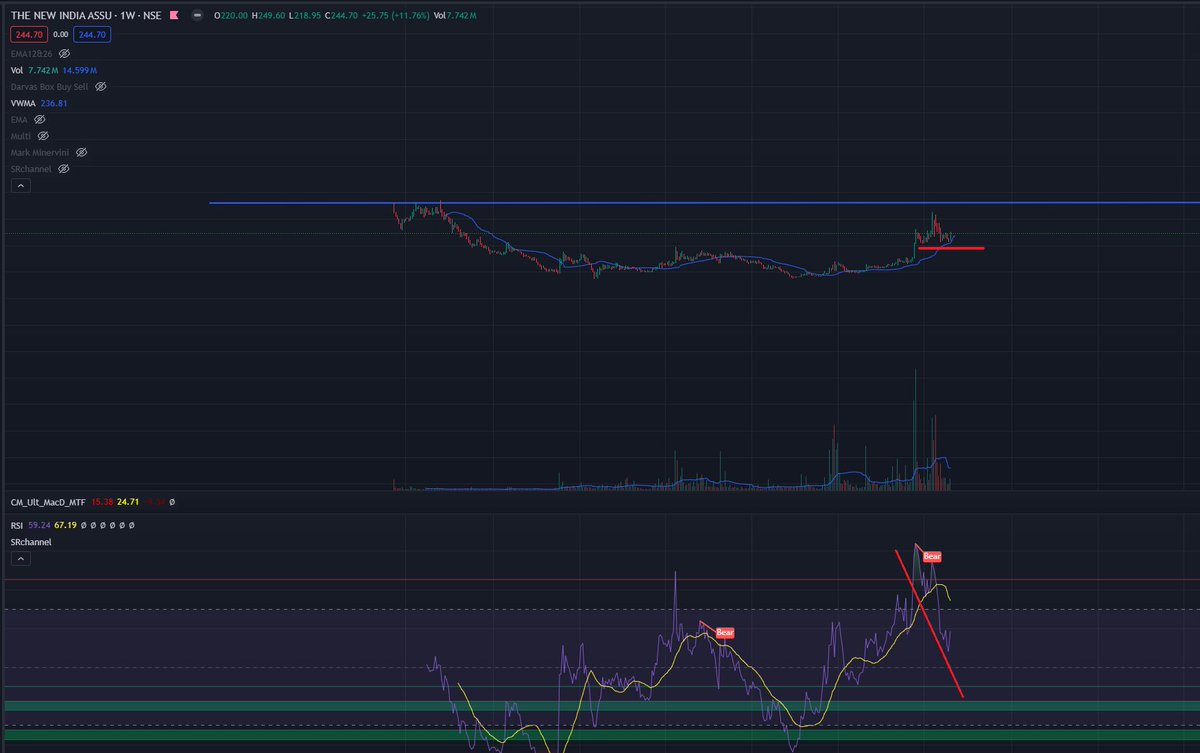Select SRchannel label in the RSI pane
This screenshot has height=753, width=1200.
31,542
